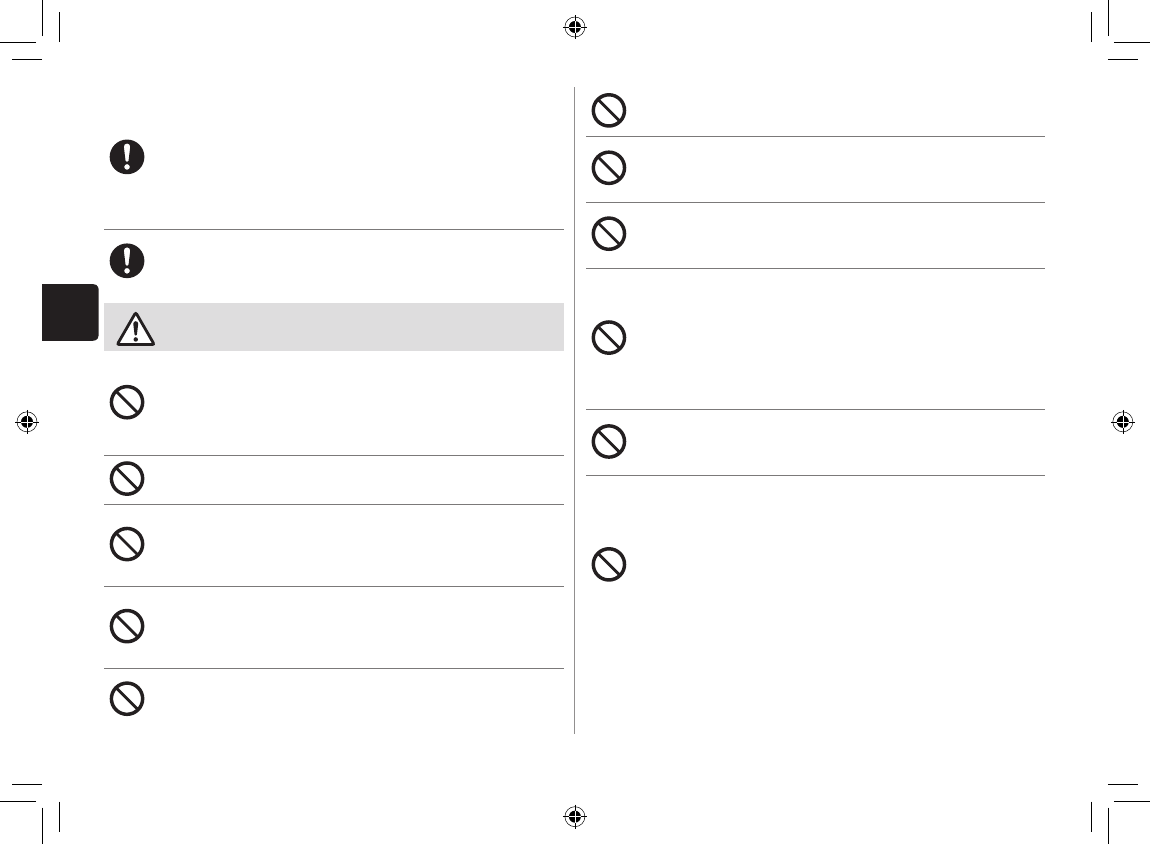This screenshot has width=1150, height=844.
Task: Click the fourth prohibition icon in the left column
Action: pos(127,627)
